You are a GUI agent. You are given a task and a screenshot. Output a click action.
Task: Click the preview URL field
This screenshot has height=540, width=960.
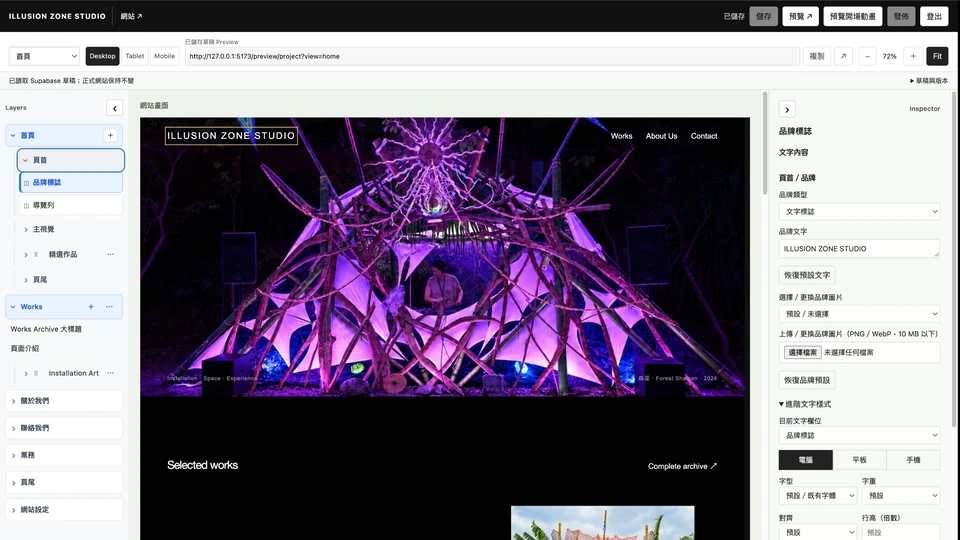click(x=492, y=56)
